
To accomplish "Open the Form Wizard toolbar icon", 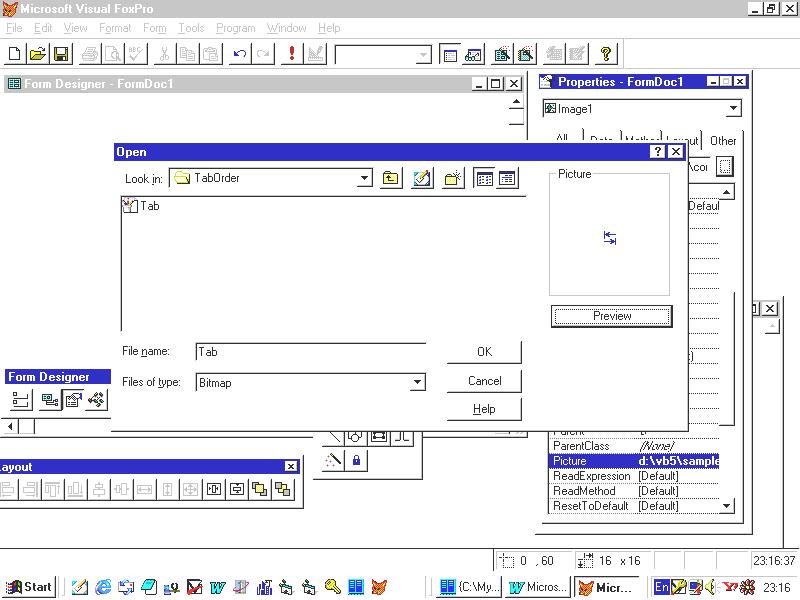I will (x=503, y=54).
